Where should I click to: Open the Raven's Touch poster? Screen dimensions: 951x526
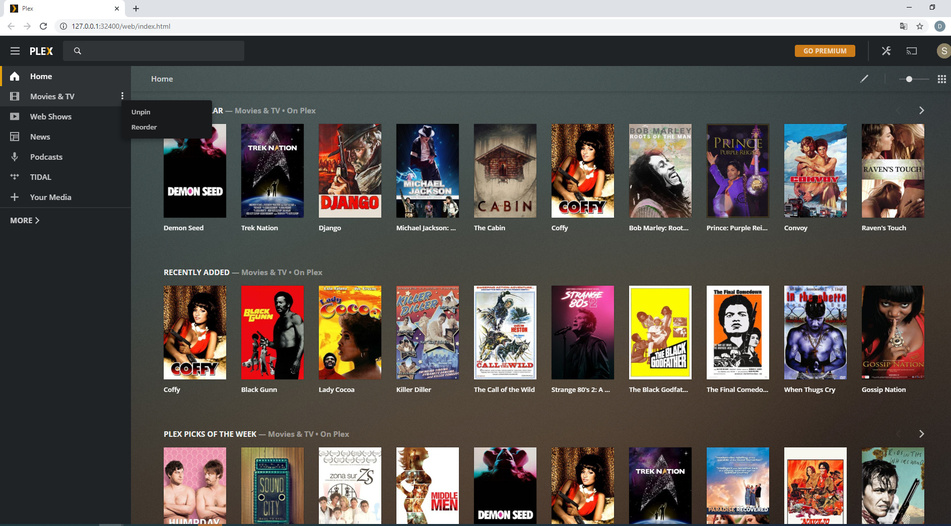point(893,170)
